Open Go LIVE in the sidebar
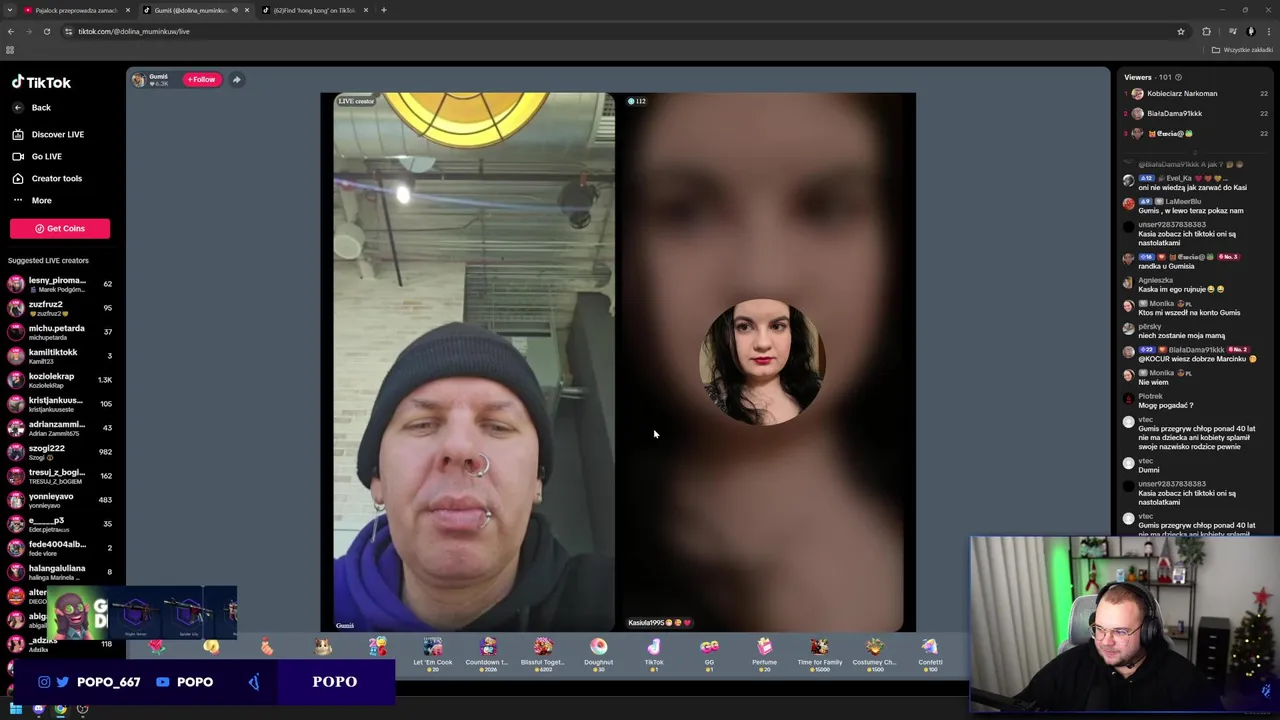1280x720 pixels. pos(38,156)
